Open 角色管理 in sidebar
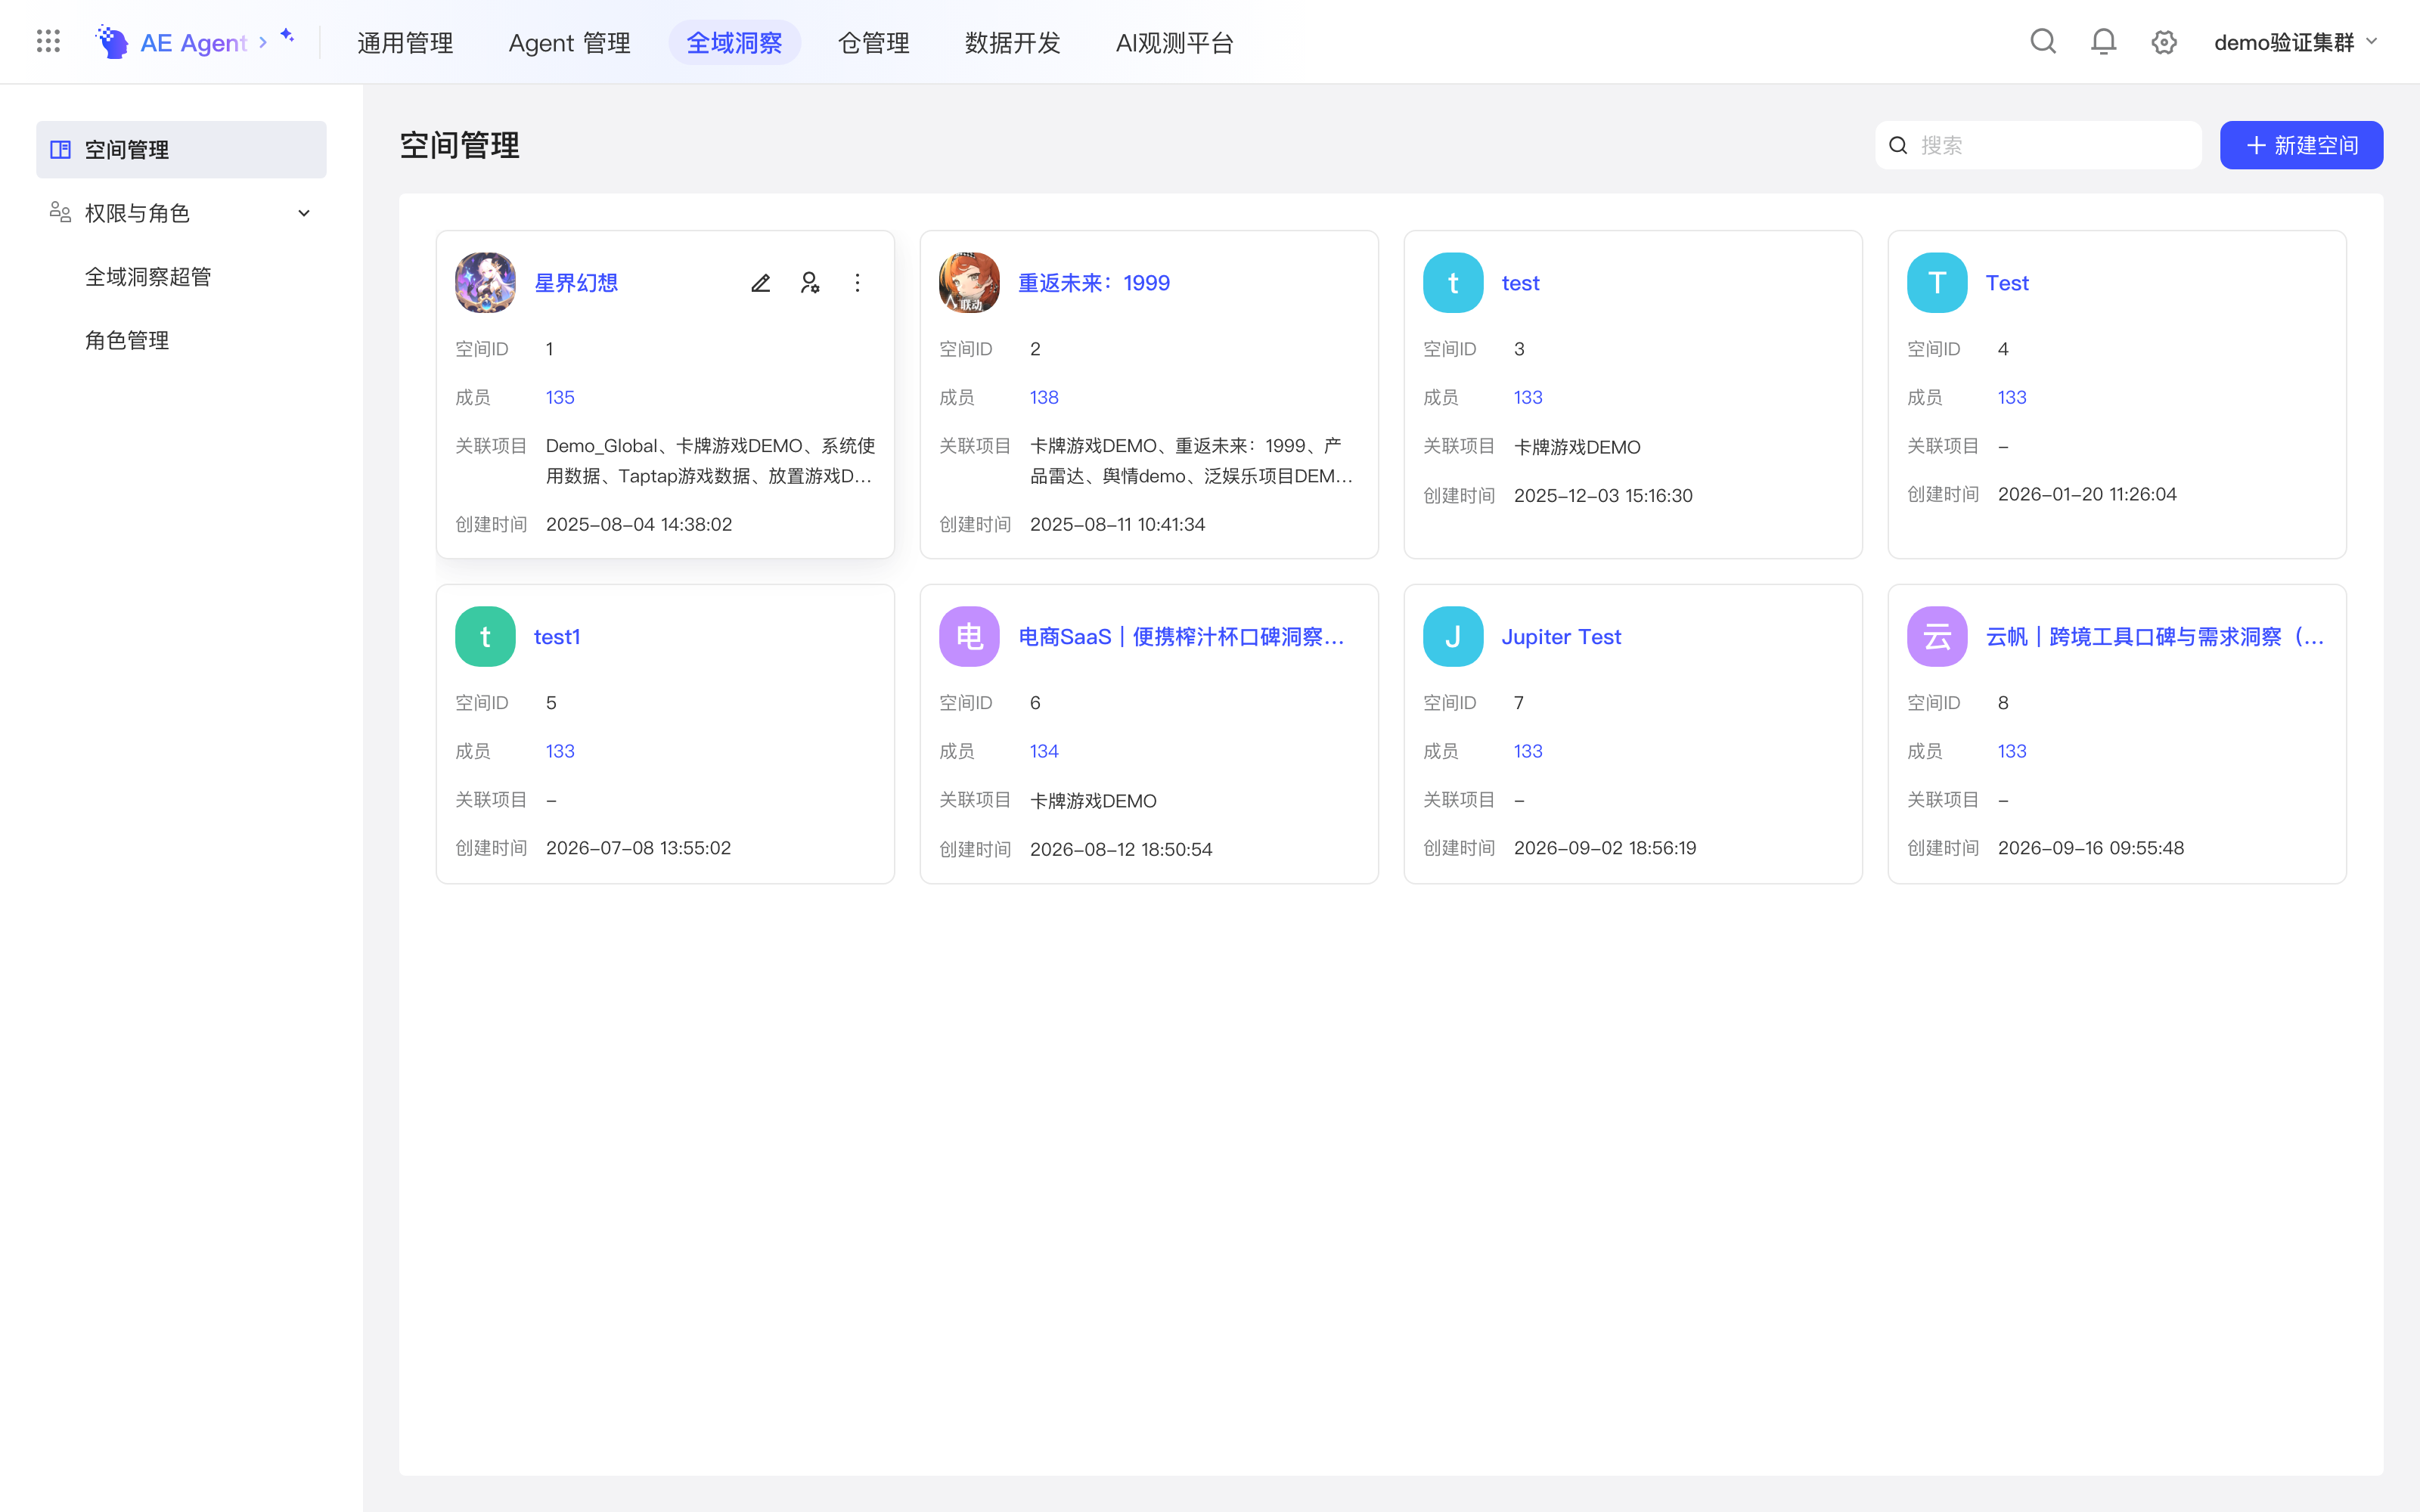The width and height of the screenshot is (2420, 1512). click(x=127, y=340)
